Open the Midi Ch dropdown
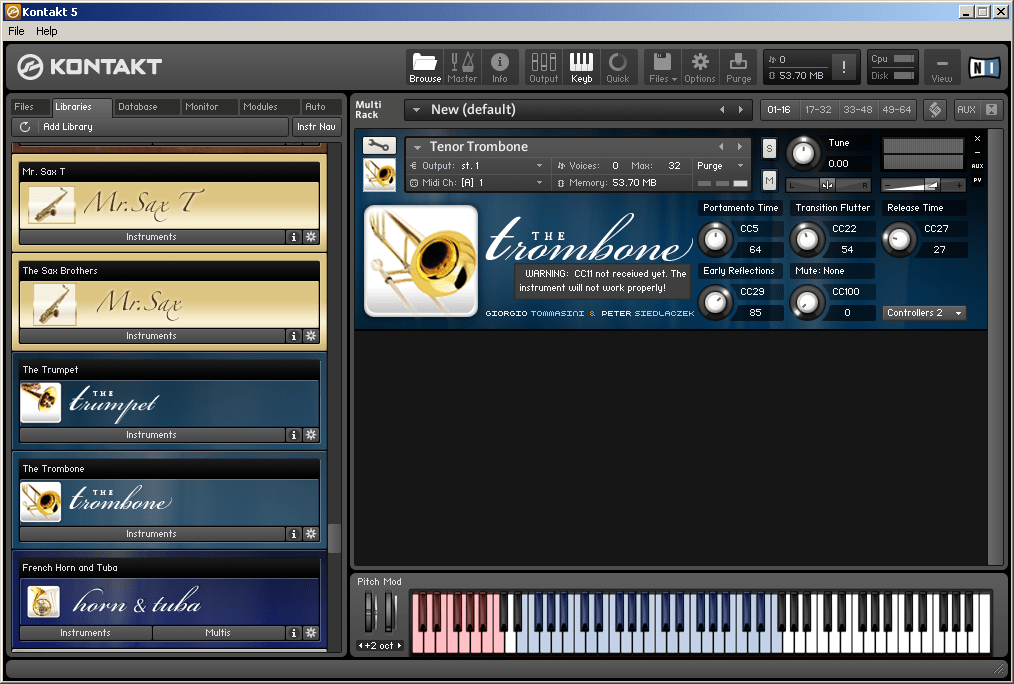The image size is (1014, 684). (539, 182)
